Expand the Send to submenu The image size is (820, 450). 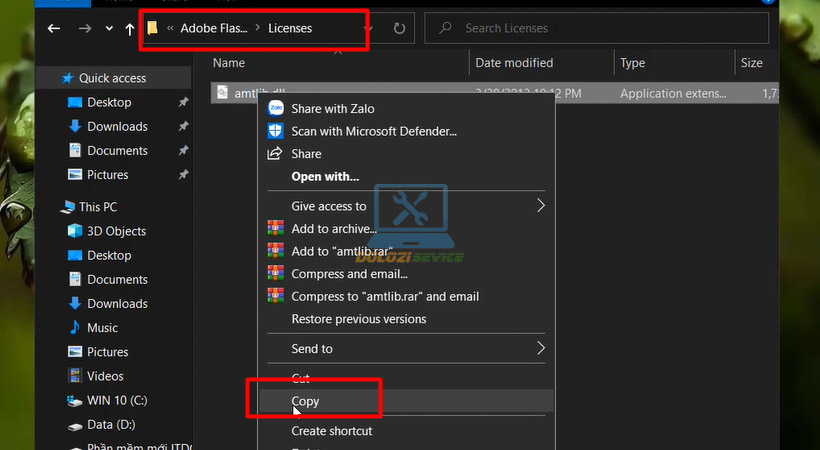point(541,349)
